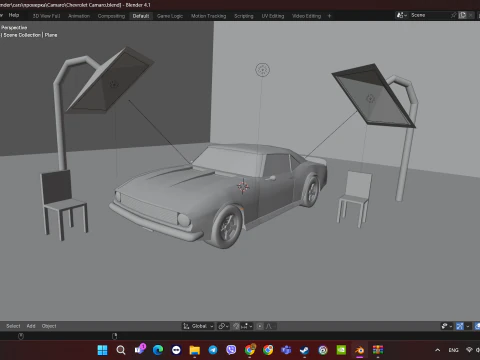Image resolution: width=480 pixels, height=360 pixels.
Task: Open the pivot point dropdown
Action: click(x=223, y=326)
